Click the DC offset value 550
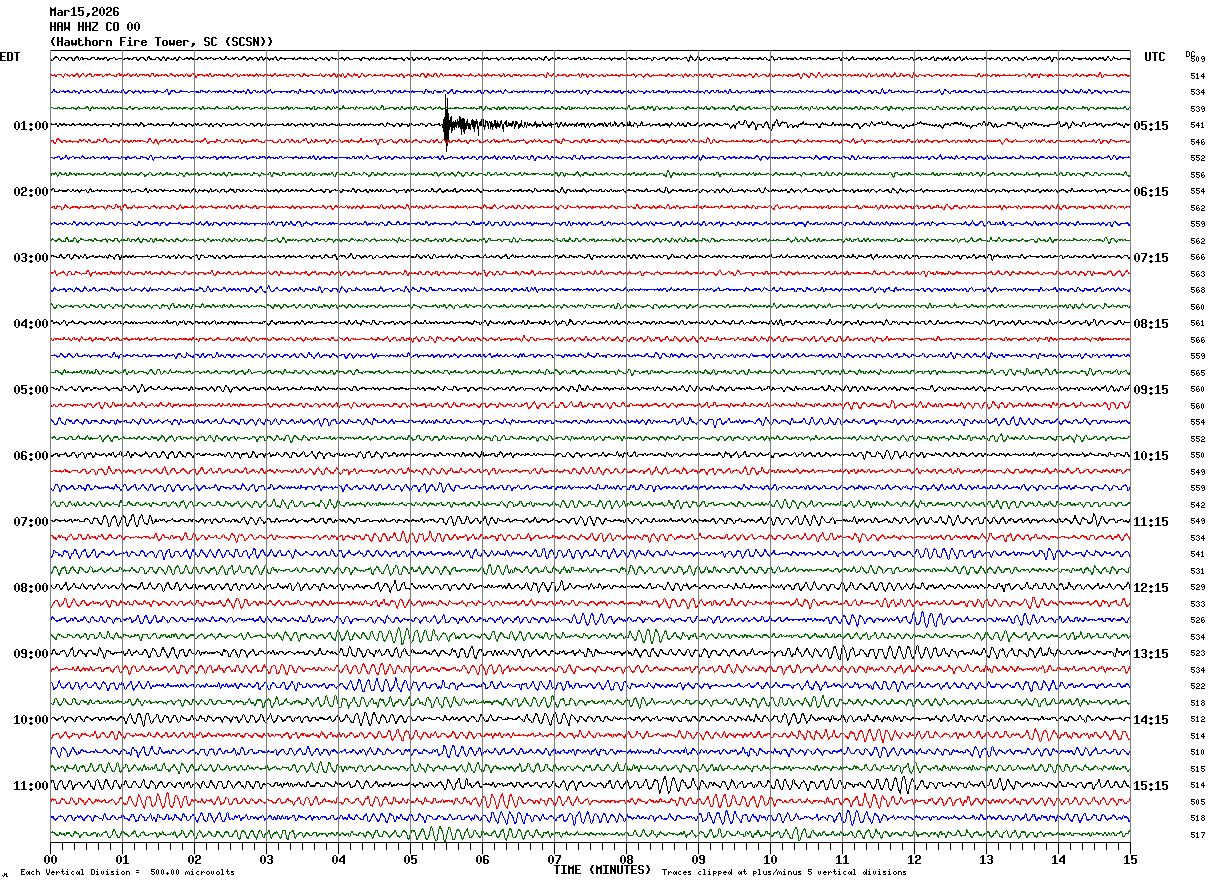The image size is (1210, 886). (1197, 456)
